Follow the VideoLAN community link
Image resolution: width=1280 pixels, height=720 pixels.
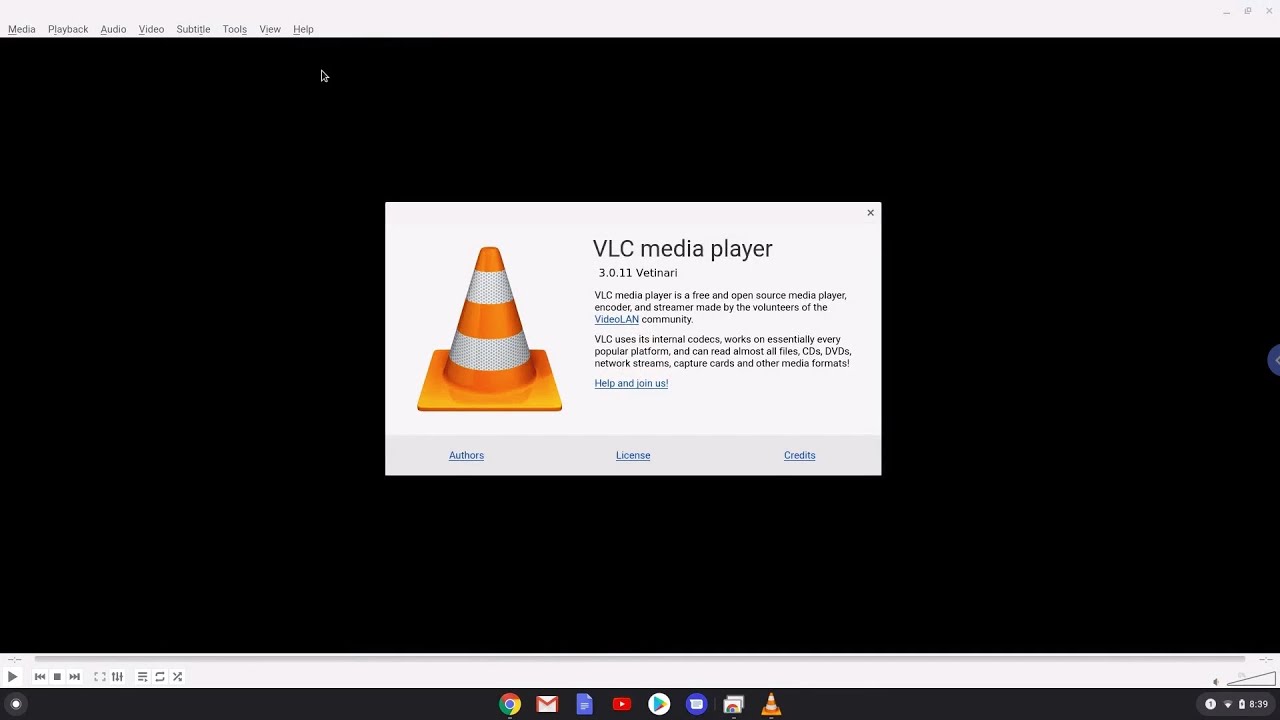pyautogui.click(x=616, y=319)
